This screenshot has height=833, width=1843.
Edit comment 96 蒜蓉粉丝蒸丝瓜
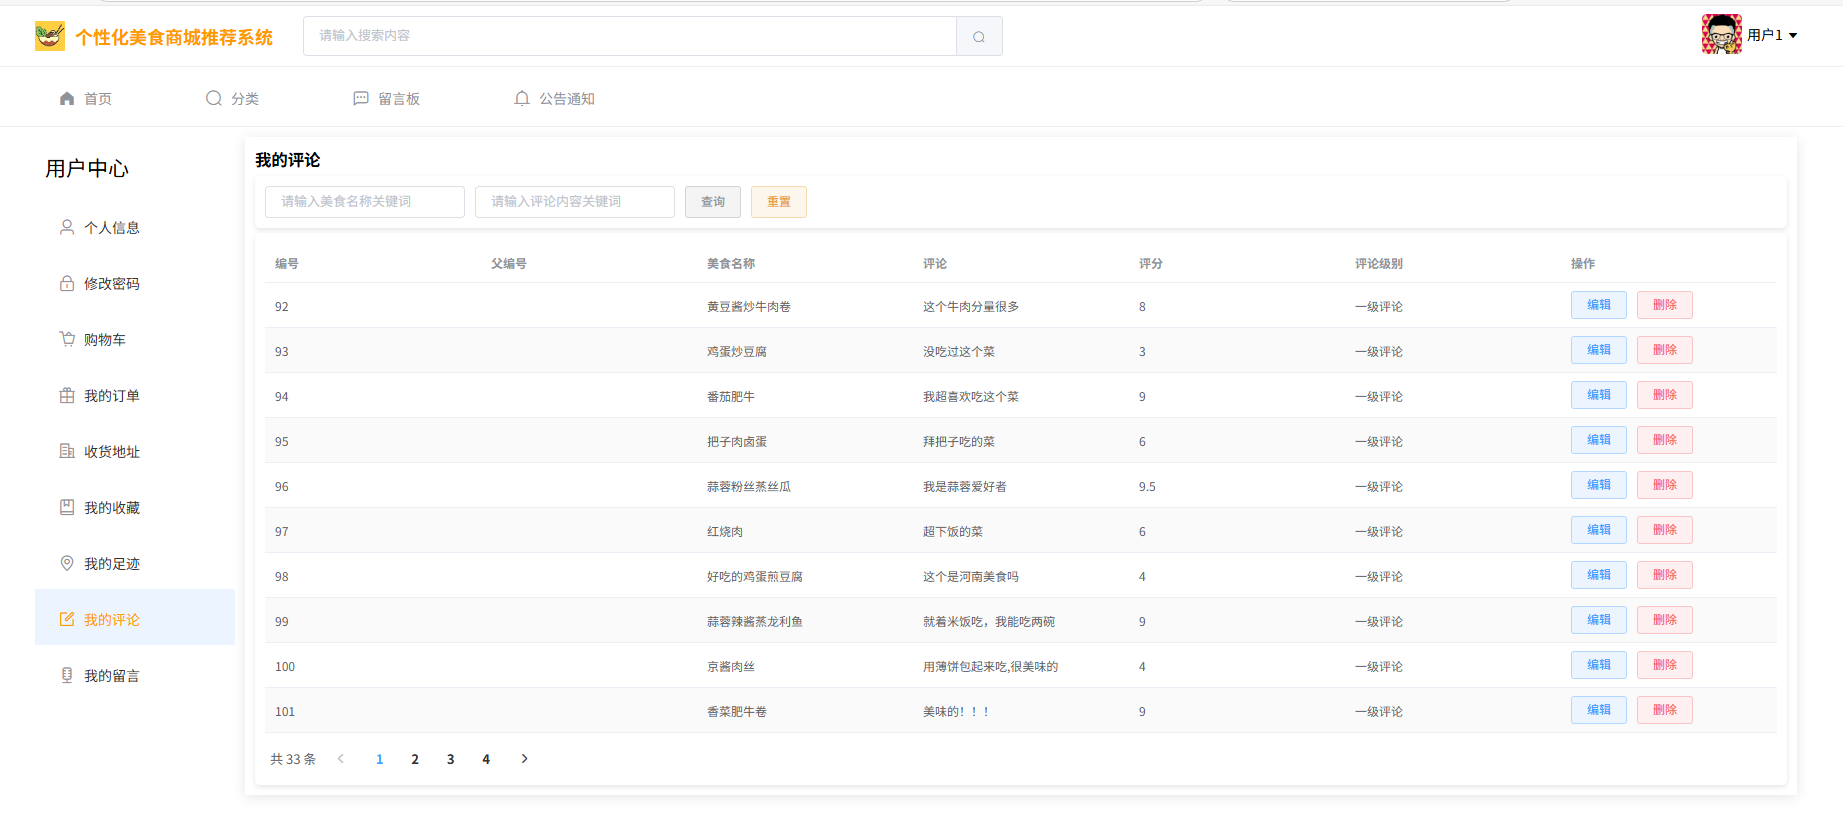pos(1599,485)
